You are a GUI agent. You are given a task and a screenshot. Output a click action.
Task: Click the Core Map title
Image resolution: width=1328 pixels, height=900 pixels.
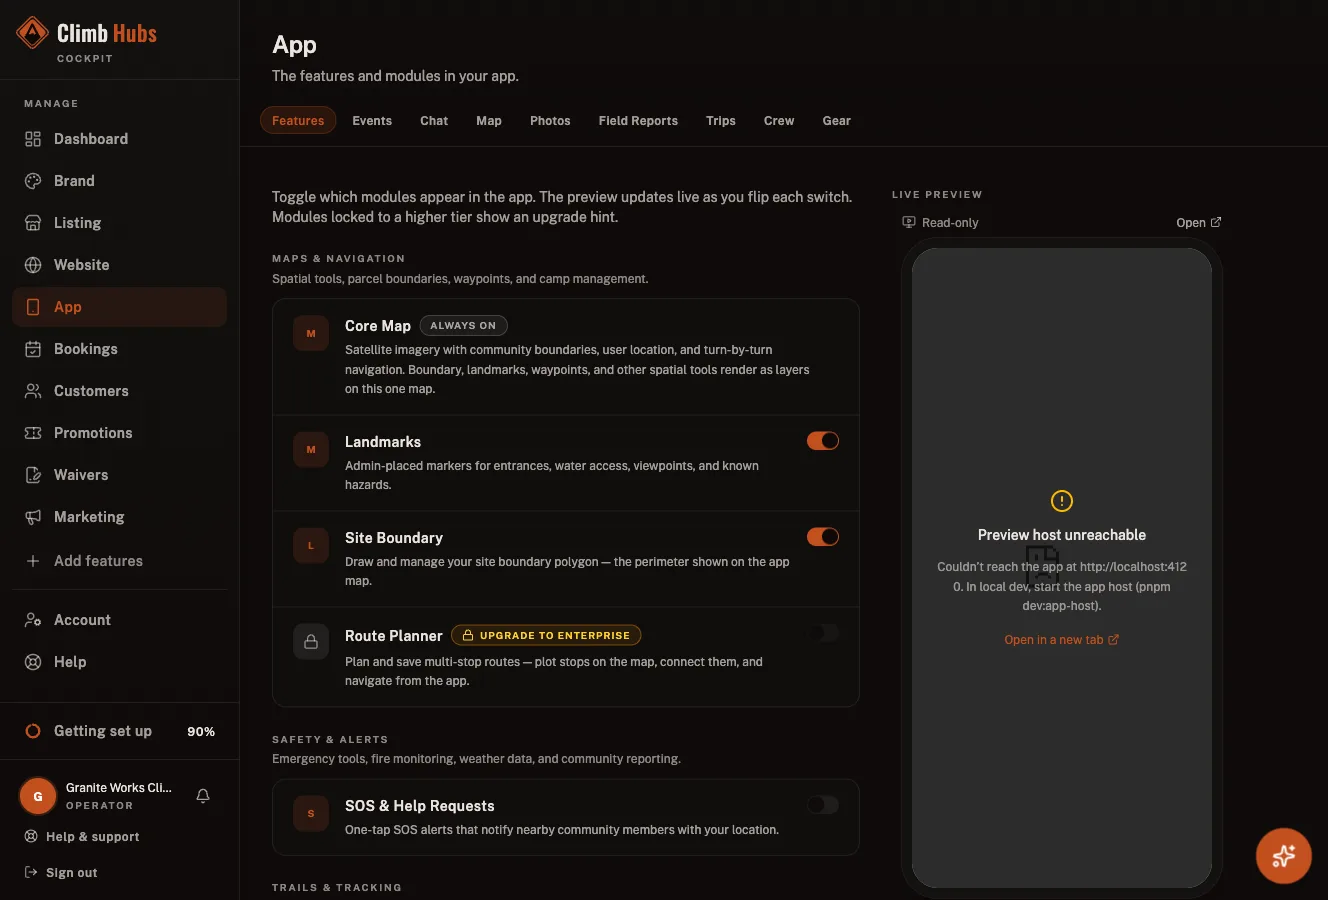(x=378, y=326)
